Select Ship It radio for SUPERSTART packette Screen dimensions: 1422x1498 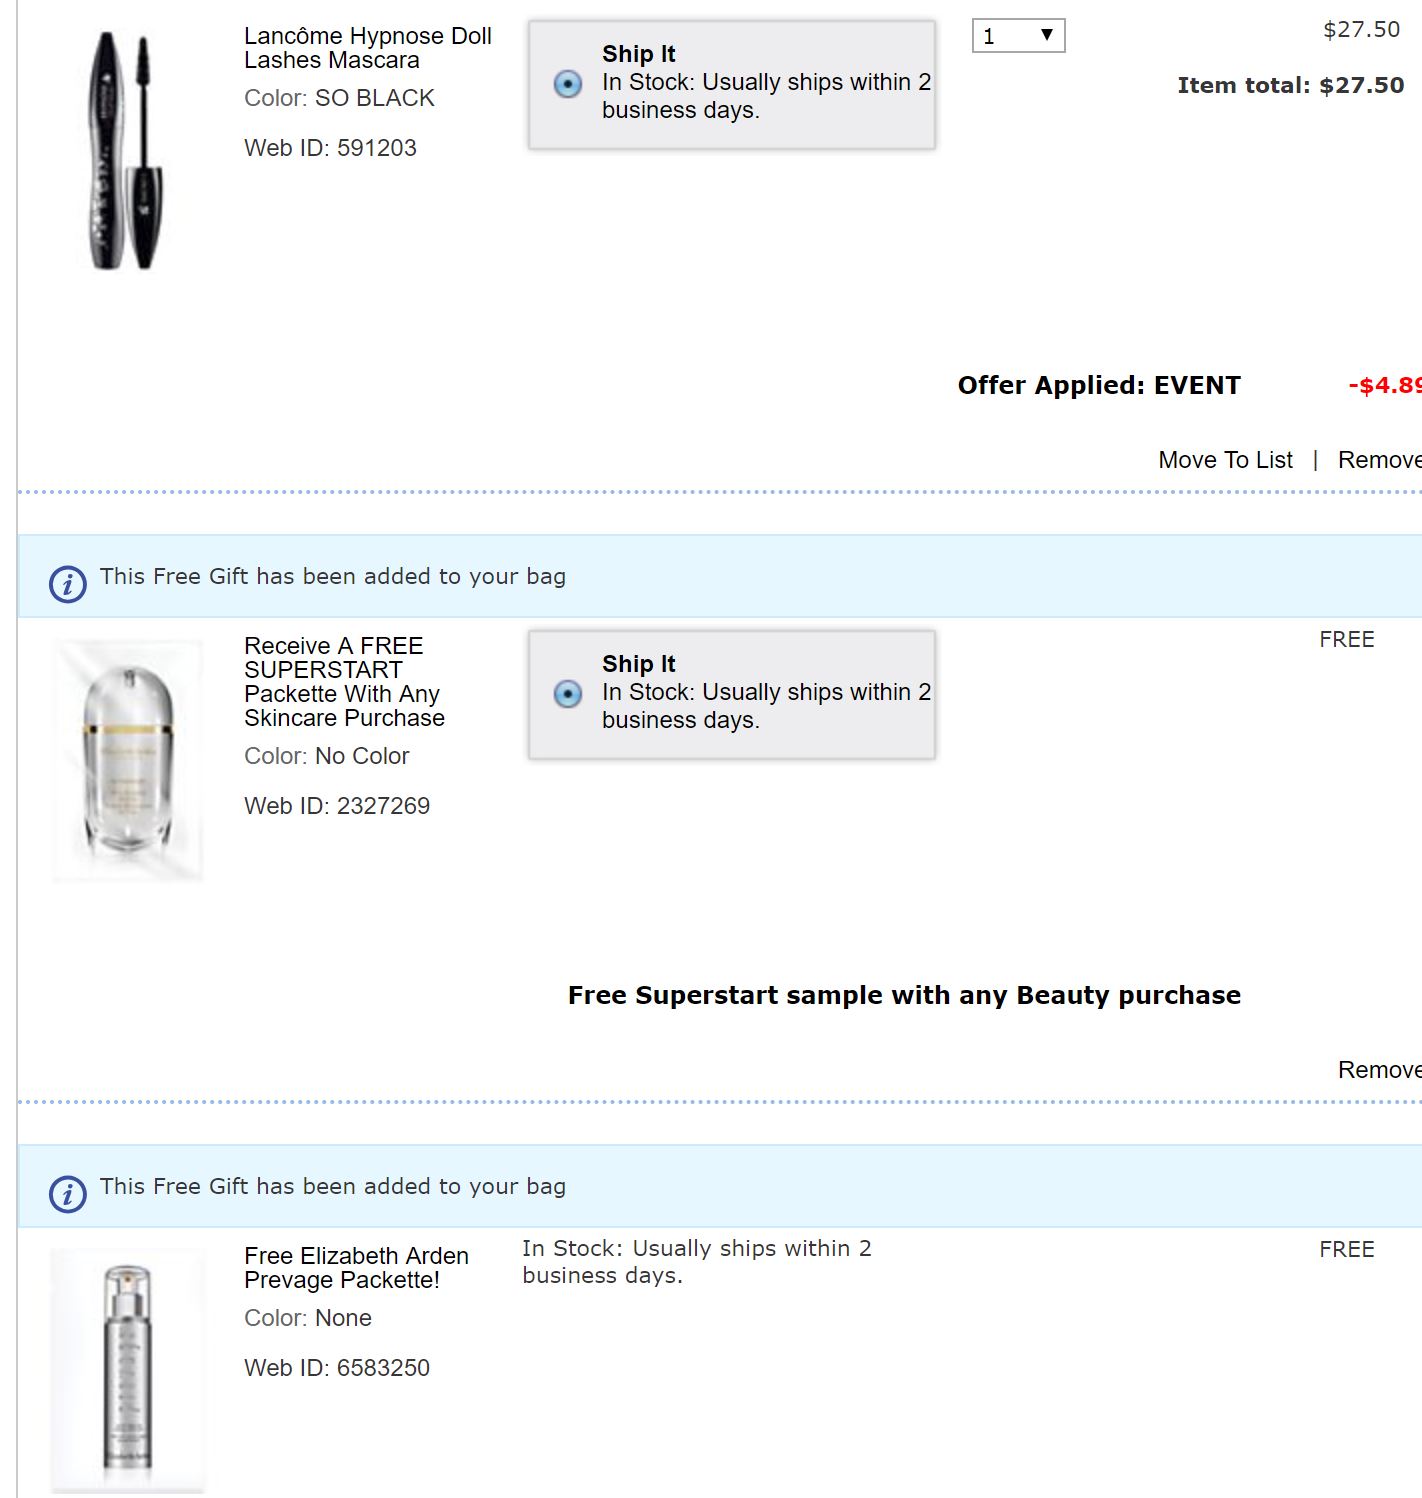click(568, 694)
